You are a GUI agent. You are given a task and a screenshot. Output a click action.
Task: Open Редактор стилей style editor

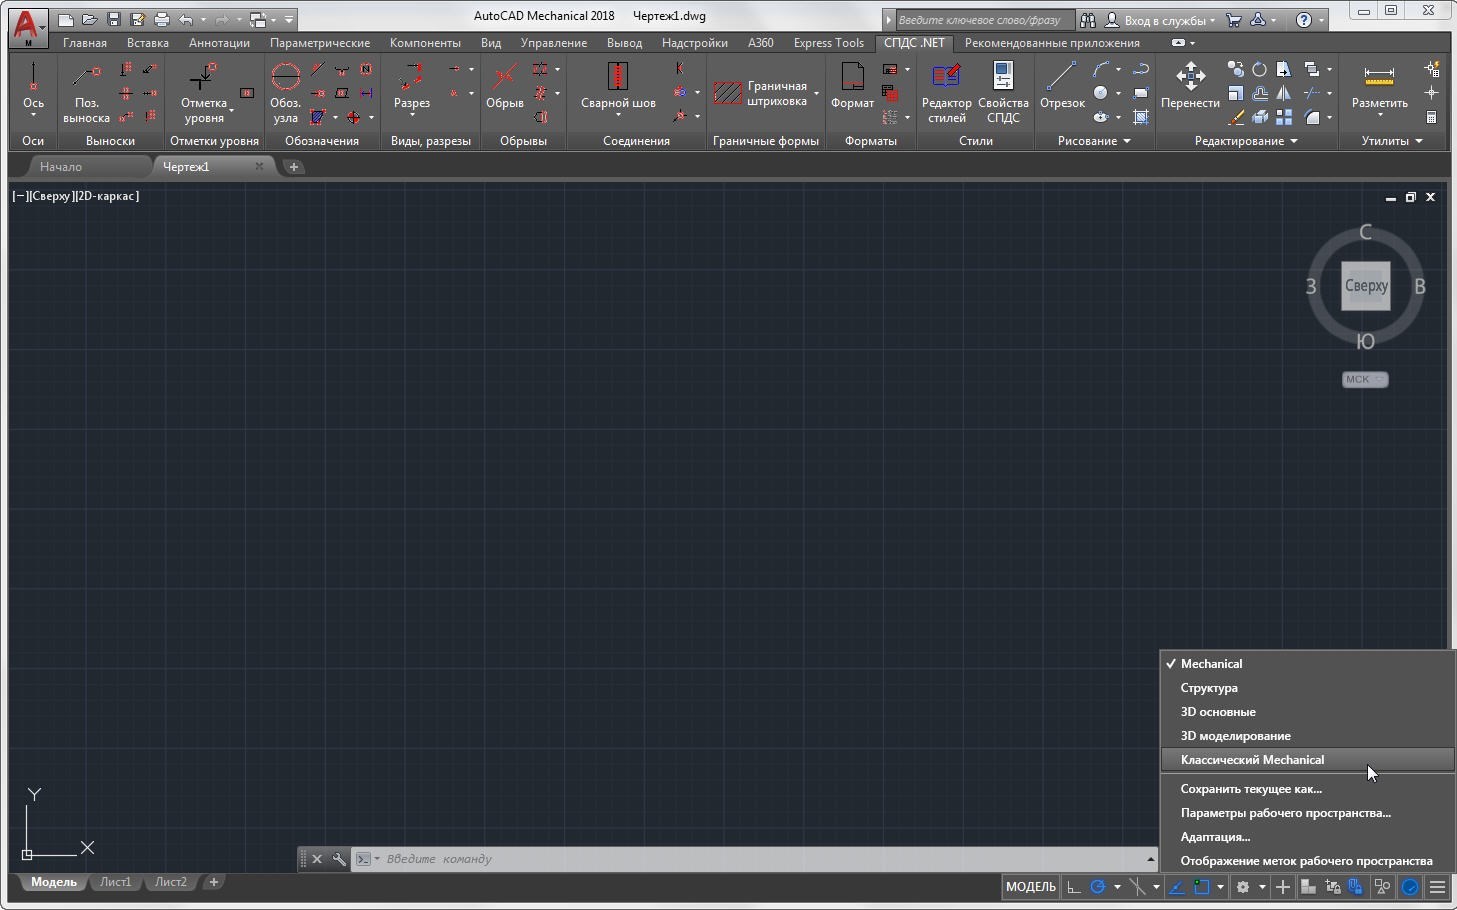tap(946, 91)
